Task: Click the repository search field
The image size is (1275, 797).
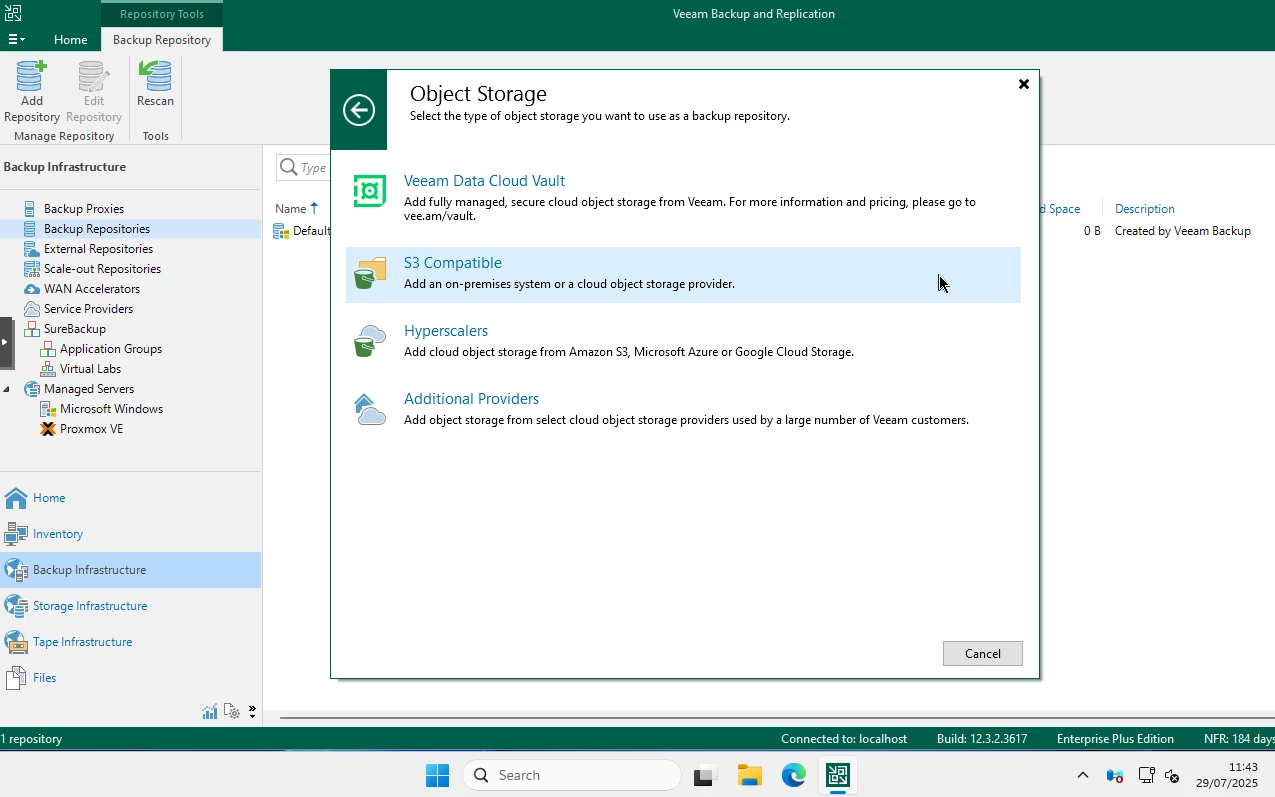Action: (304, 168)
